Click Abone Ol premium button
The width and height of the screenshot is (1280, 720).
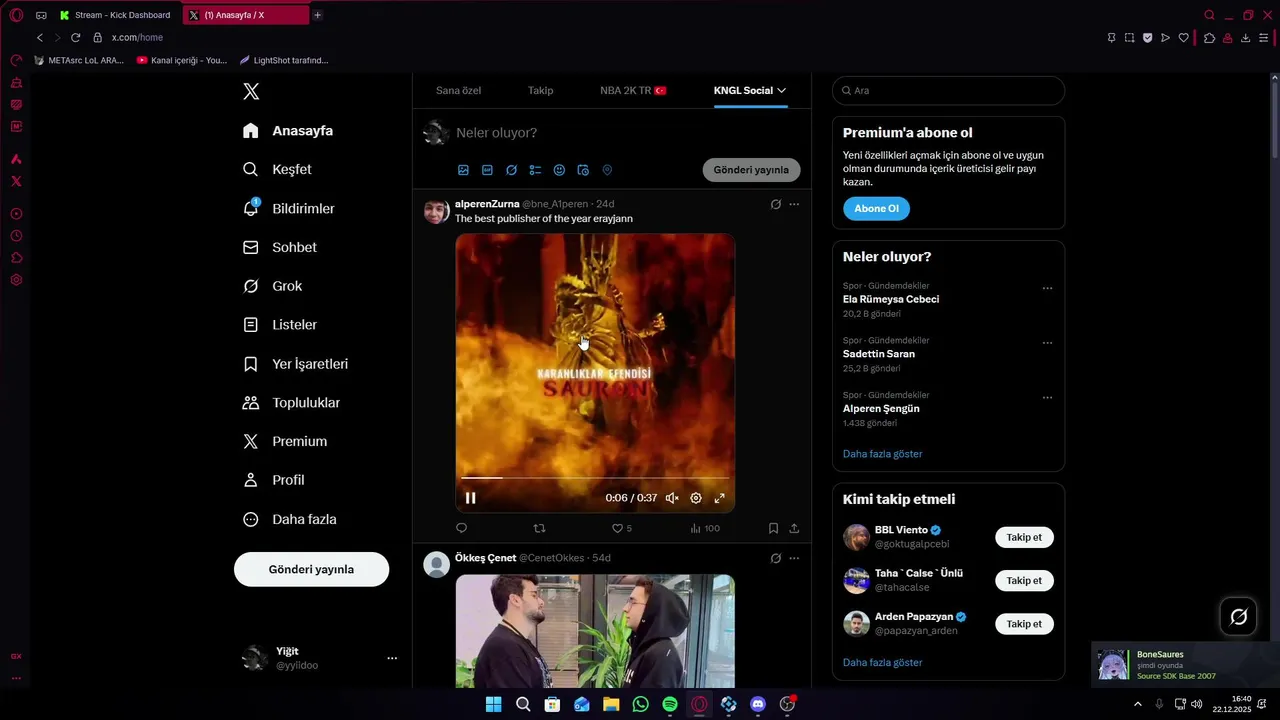(x=876, y=209)
